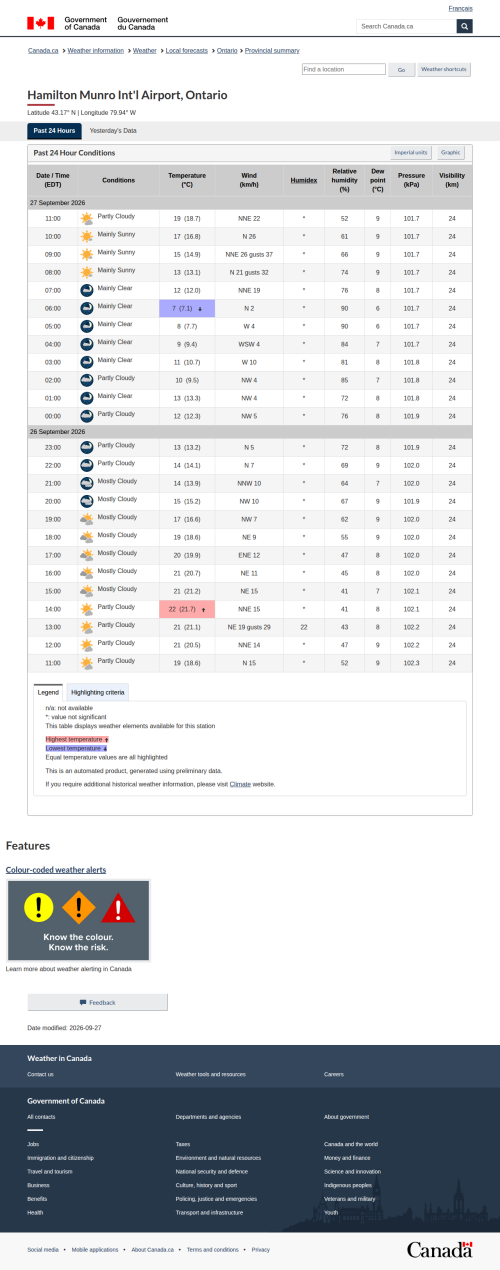Click the Go button next to location search

401,70
